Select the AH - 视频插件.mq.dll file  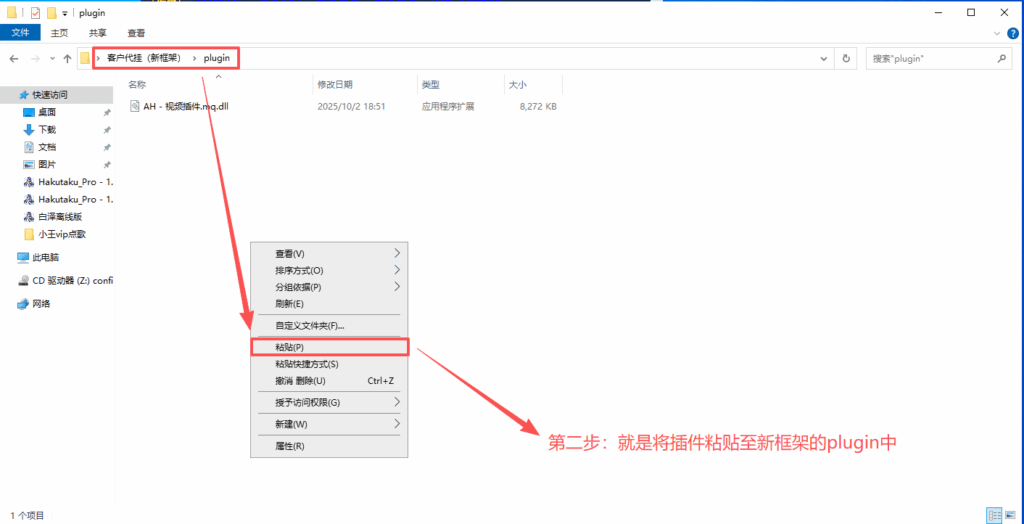pos(185,106)
